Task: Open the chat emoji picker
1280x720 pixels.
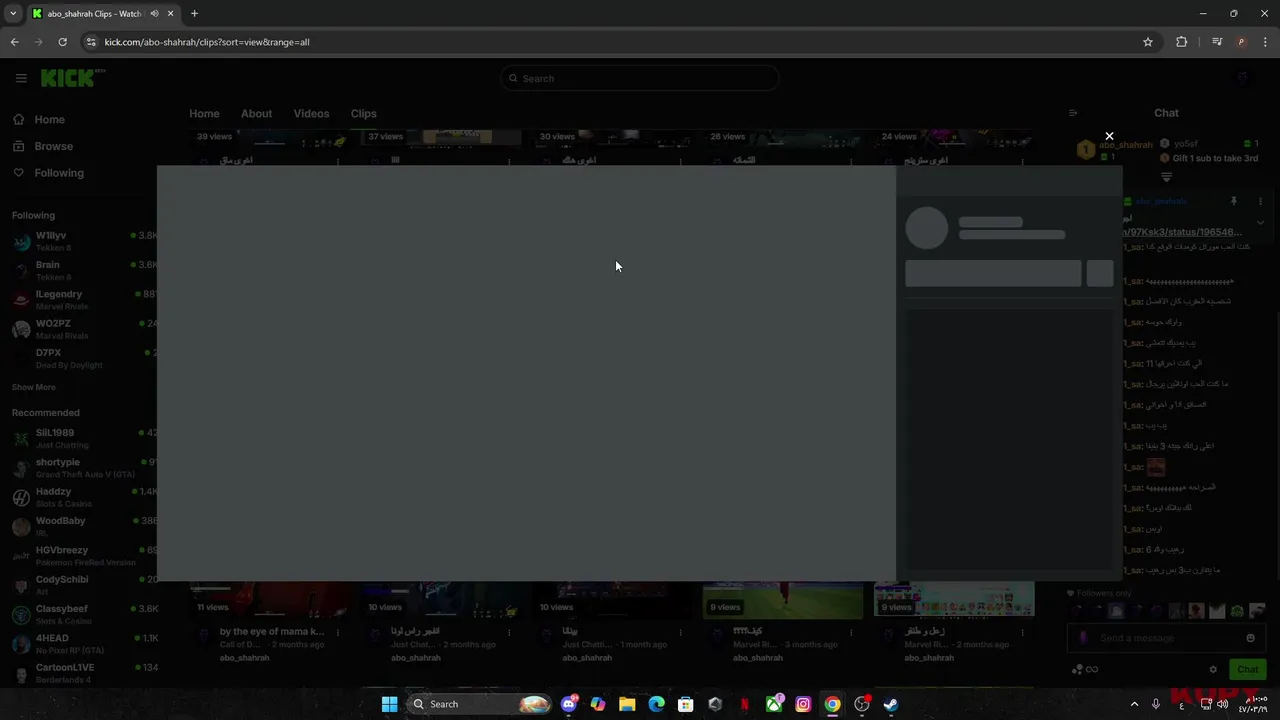Action: pyautogui.click(x=1250, y=638)
